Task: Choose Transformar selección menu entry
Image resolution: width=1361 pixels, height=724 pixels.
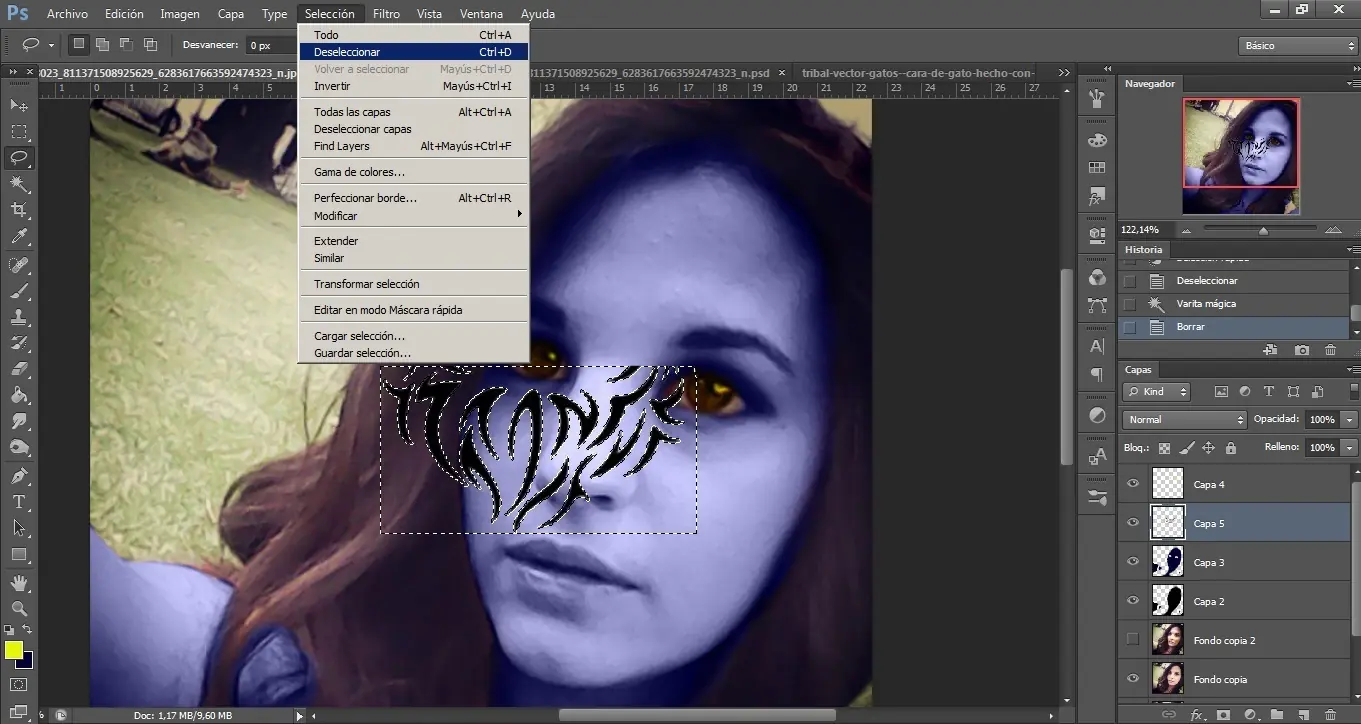Action: point(413,284)
